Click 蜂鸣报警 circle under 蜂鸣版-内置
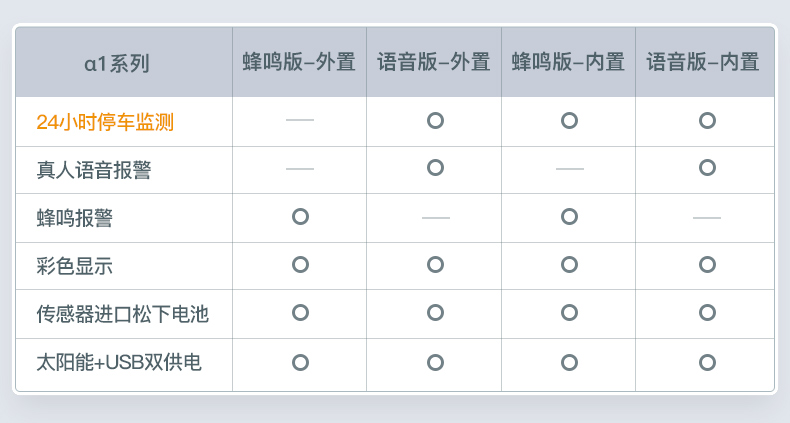 (x=569, y=216)
